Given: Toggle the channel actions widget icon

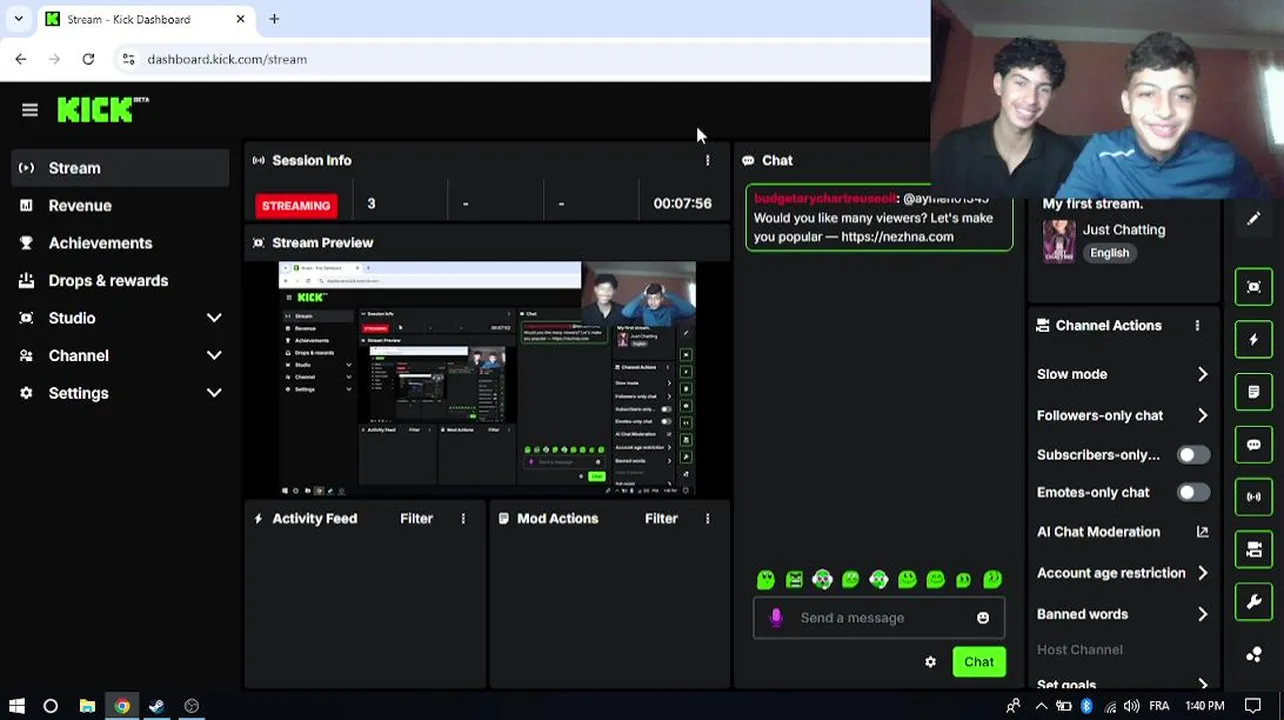Looking at the screenshot, I should 1254,550.
